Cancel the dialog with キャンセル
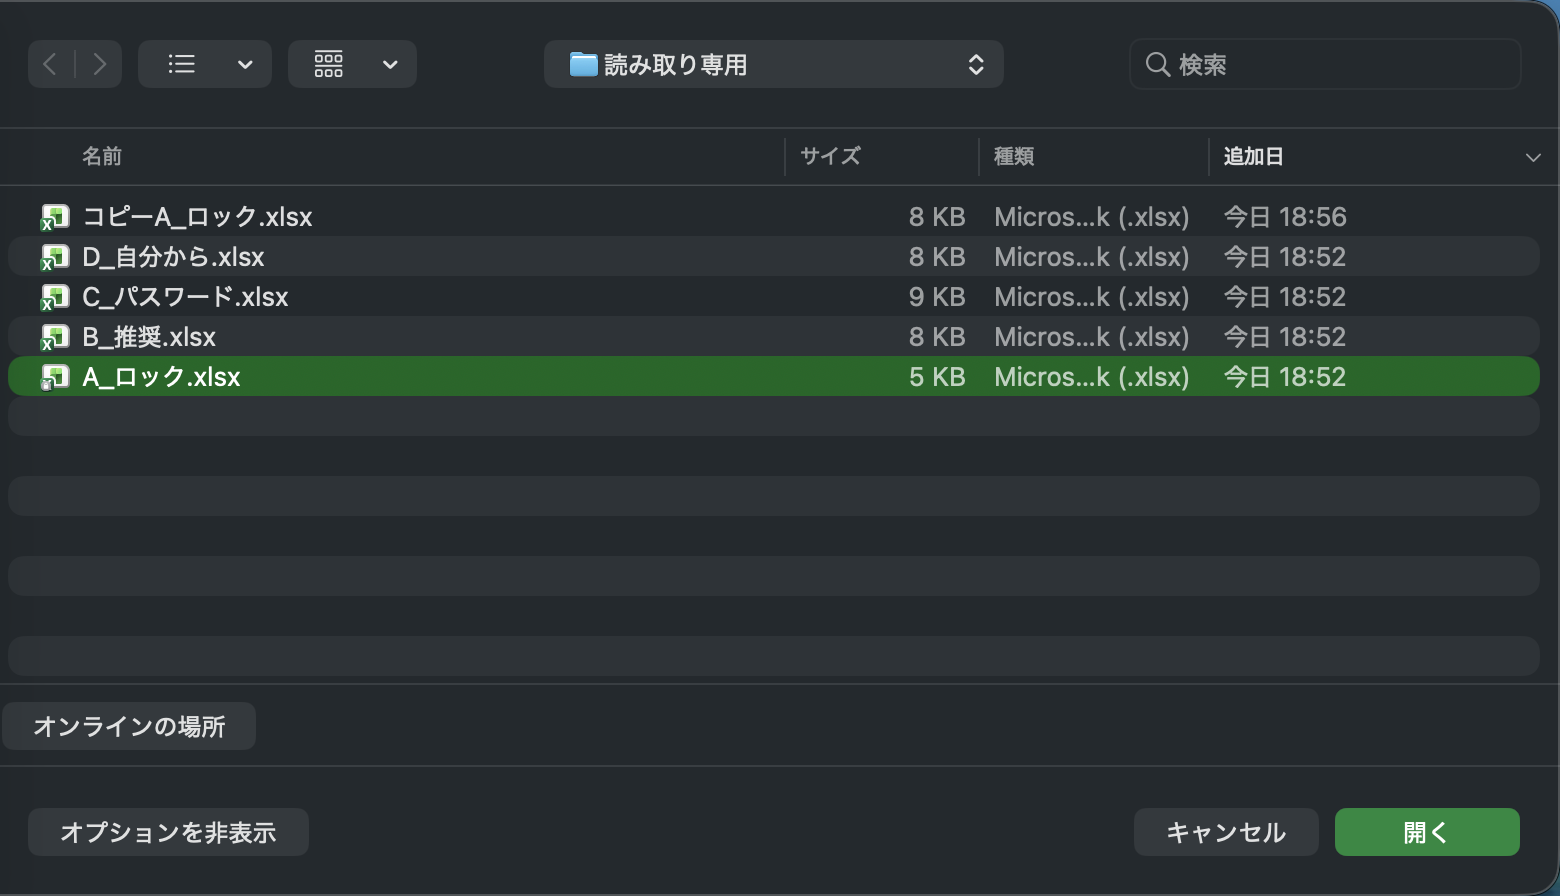Viewport: 1560px width, 896px height. tap(1226, 832)
